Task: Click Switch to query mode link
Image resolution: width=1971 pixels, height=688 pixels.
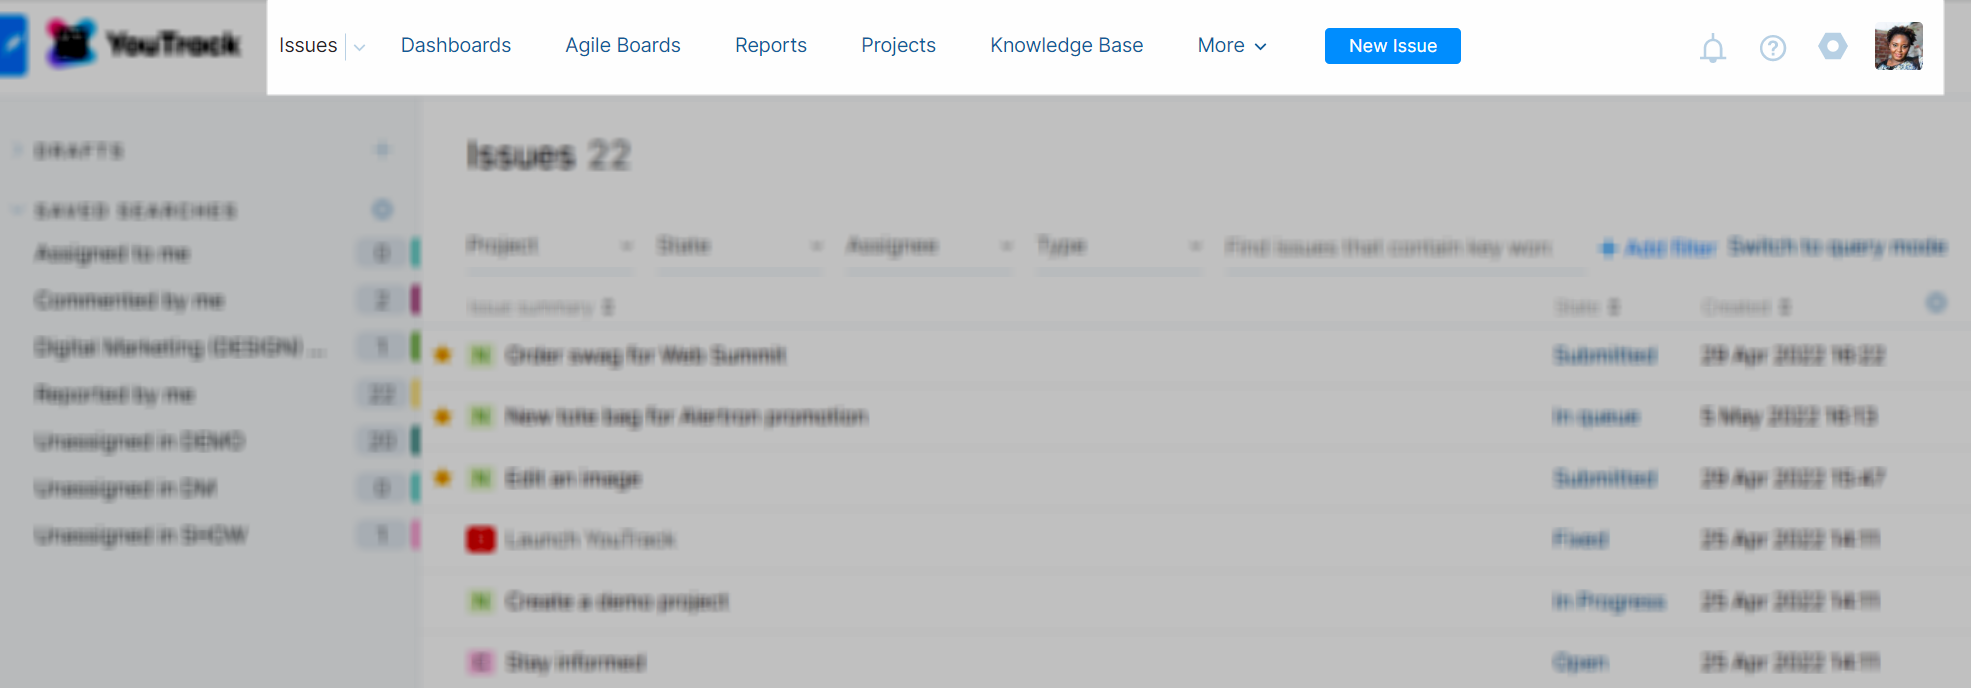Action: [x=1838, y=247]
